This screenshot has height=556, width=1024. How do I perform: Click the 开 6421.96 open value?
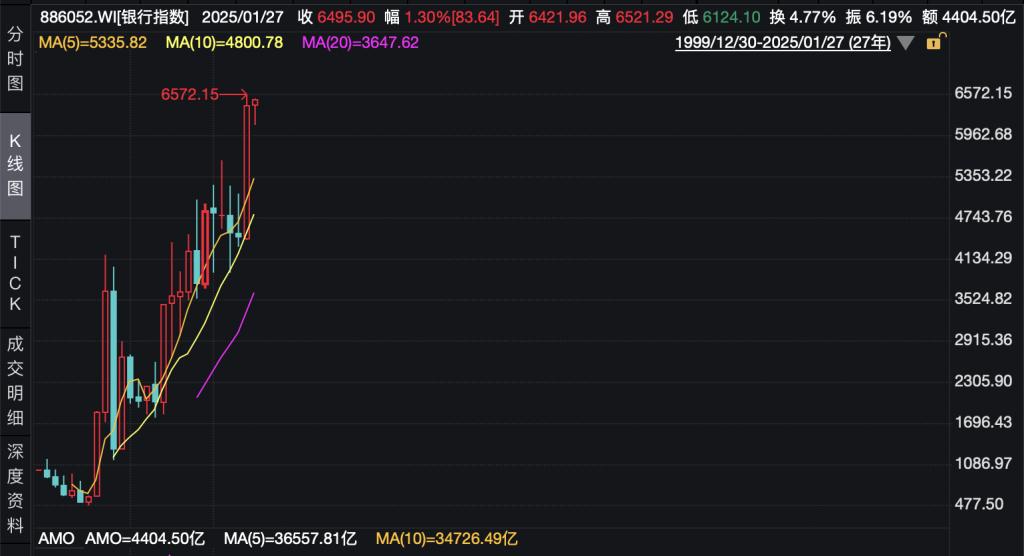click(547, 18)
